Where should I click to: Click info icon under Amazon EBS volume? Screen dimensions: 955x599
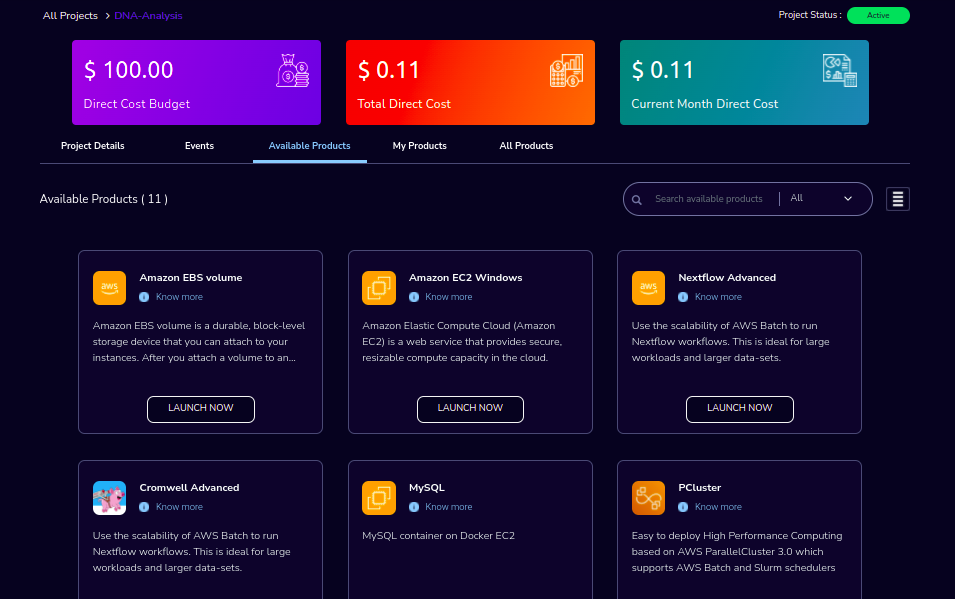coord(144,297)
